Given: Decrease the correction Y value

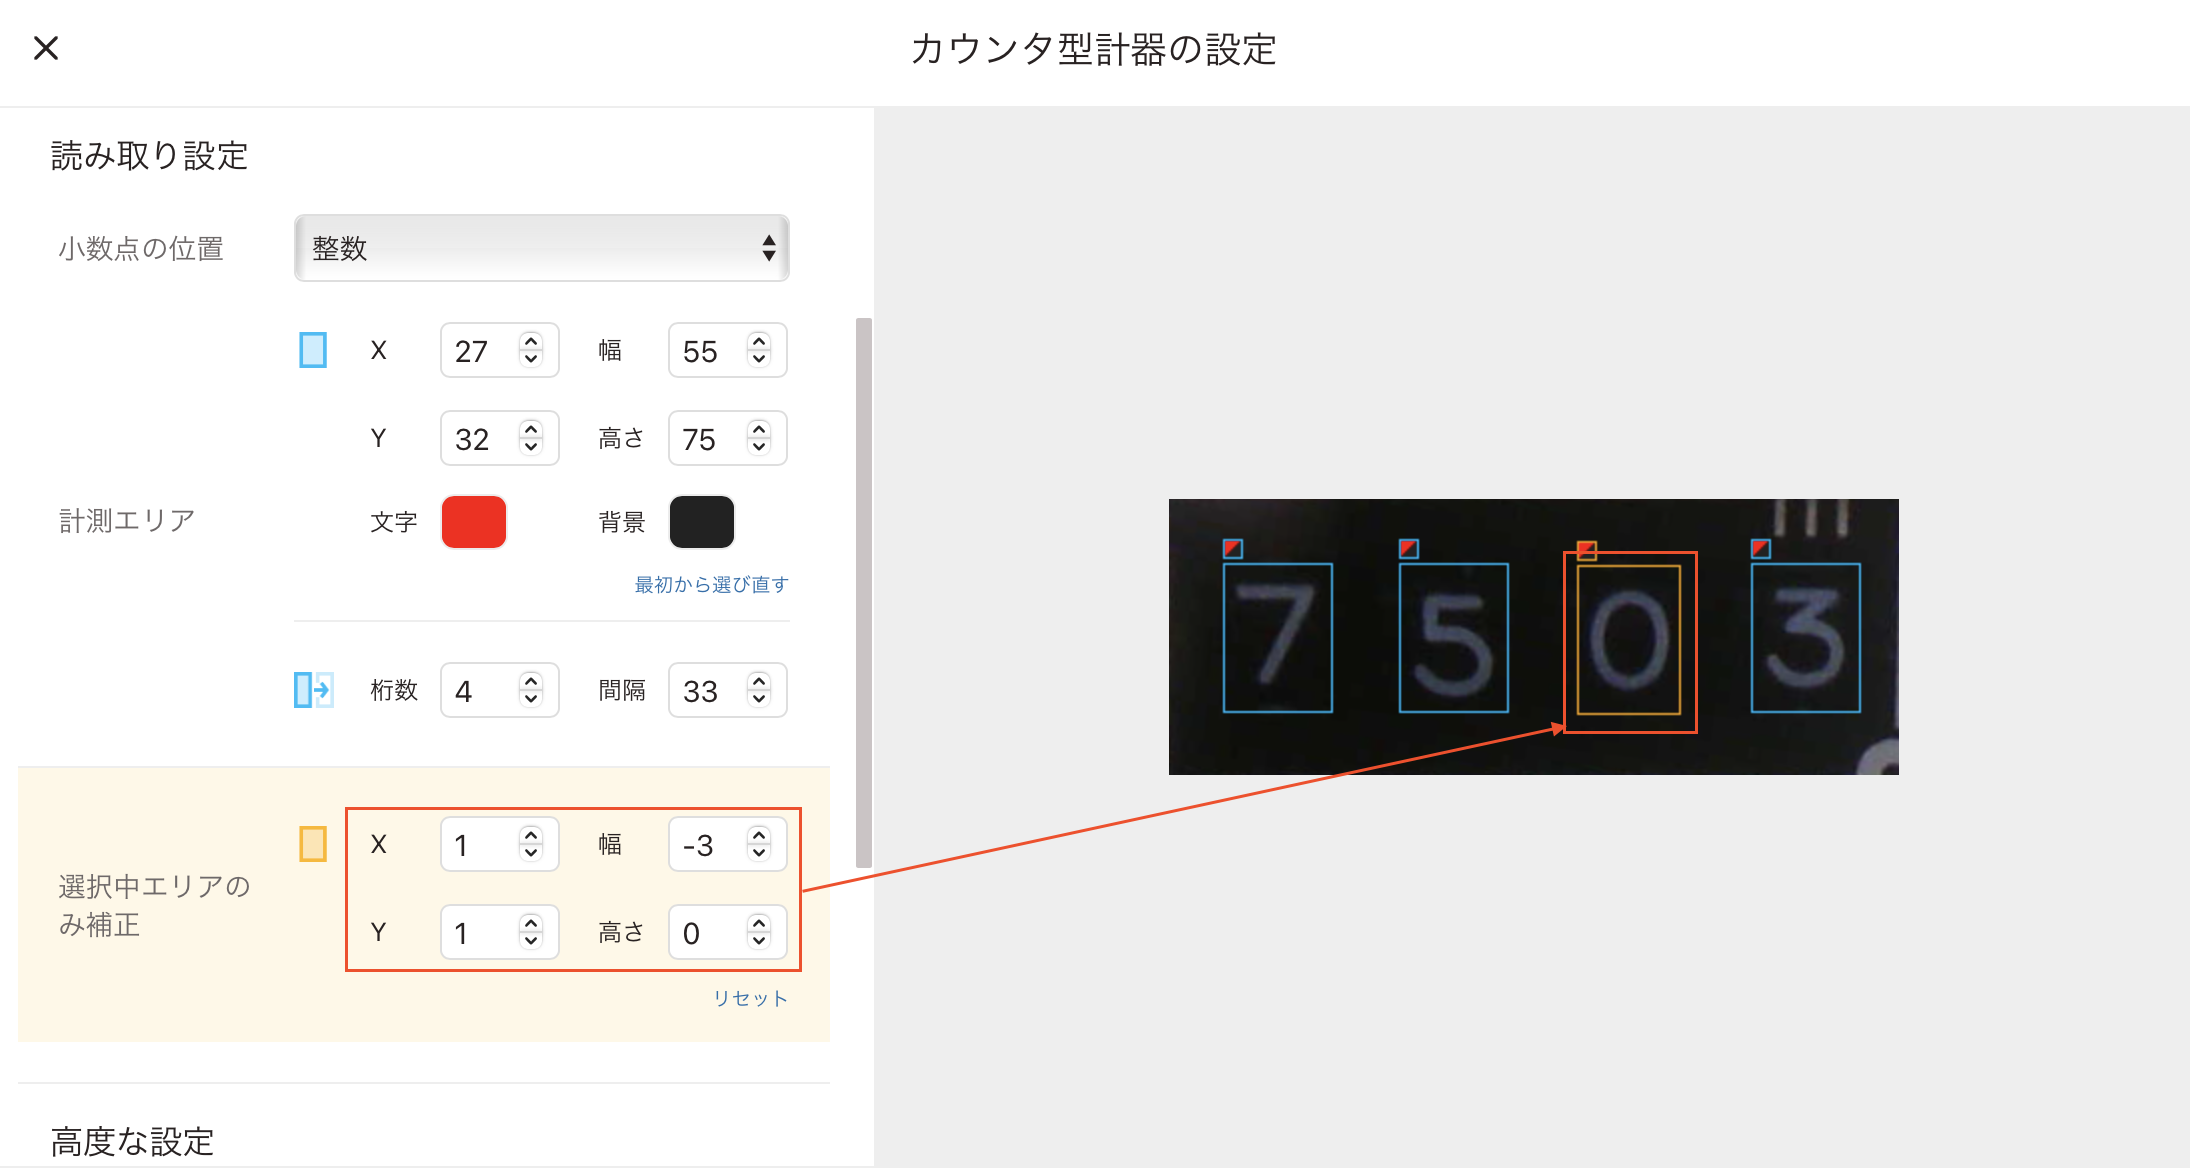Looking at the screenshot, I should pos(531,941).
